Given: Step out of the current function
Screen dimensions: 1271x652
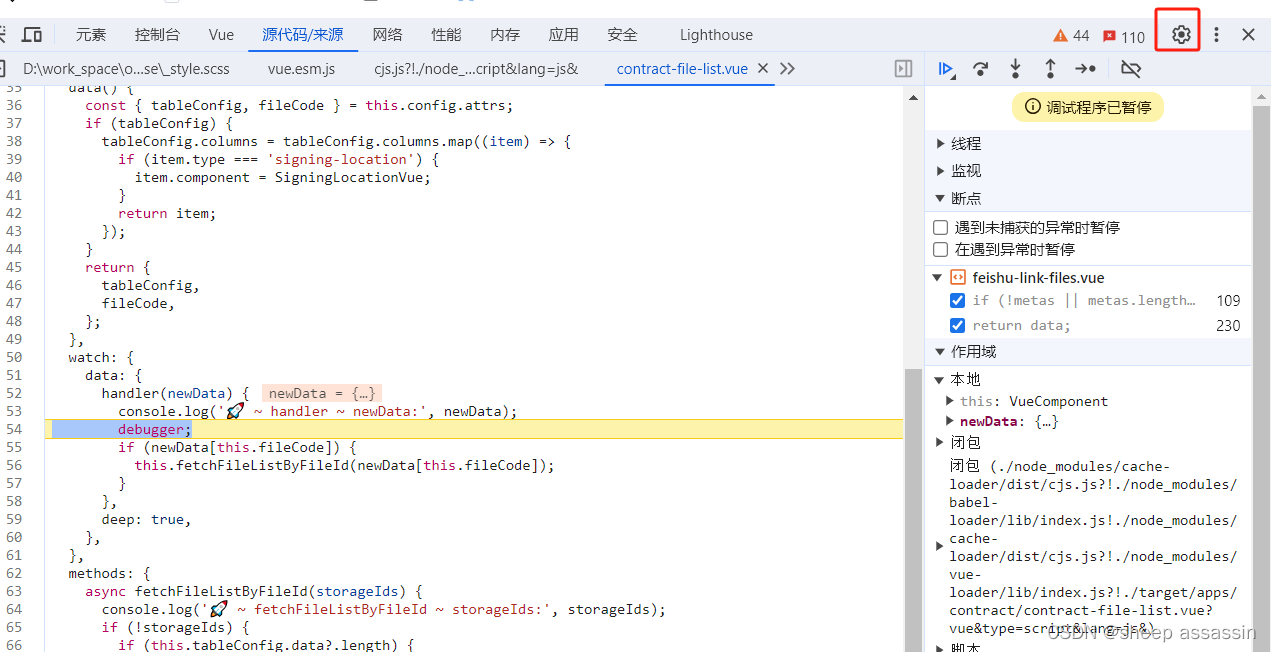Looking at the screenshot, I should [x=1050, y=68].
